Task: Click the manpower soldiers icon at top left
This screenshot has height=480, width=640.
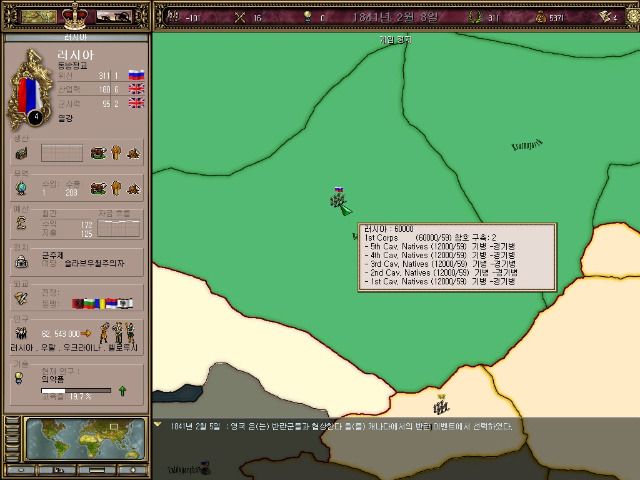Action: pos(173,17)
